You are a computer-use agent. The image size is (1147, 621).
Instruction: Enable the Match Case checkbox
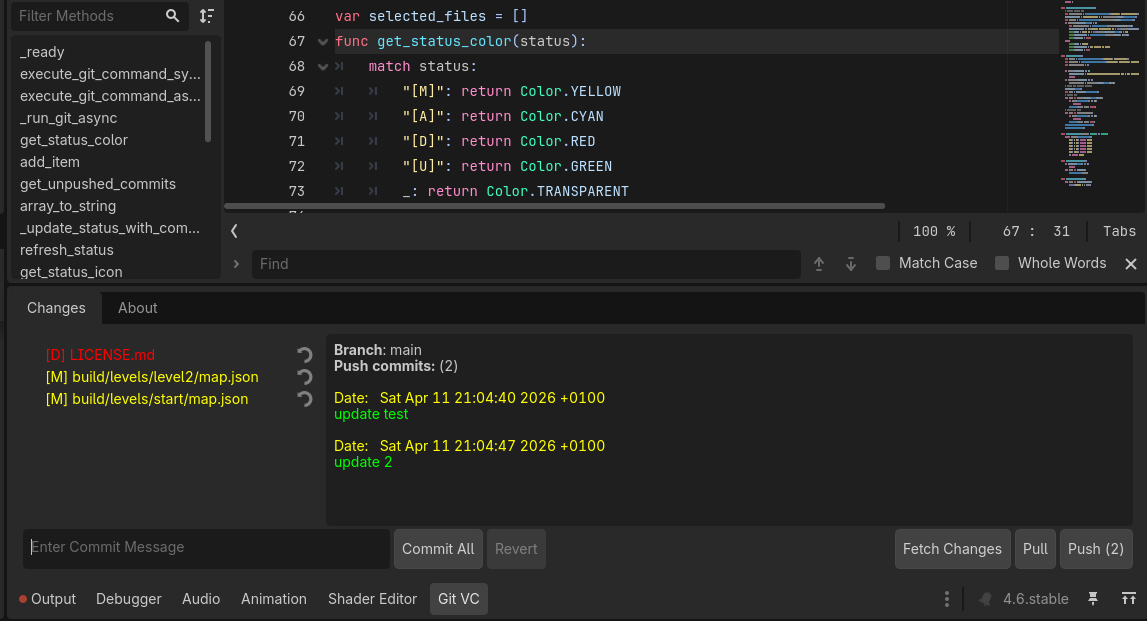pyautogui.click(x=883, y=263)
